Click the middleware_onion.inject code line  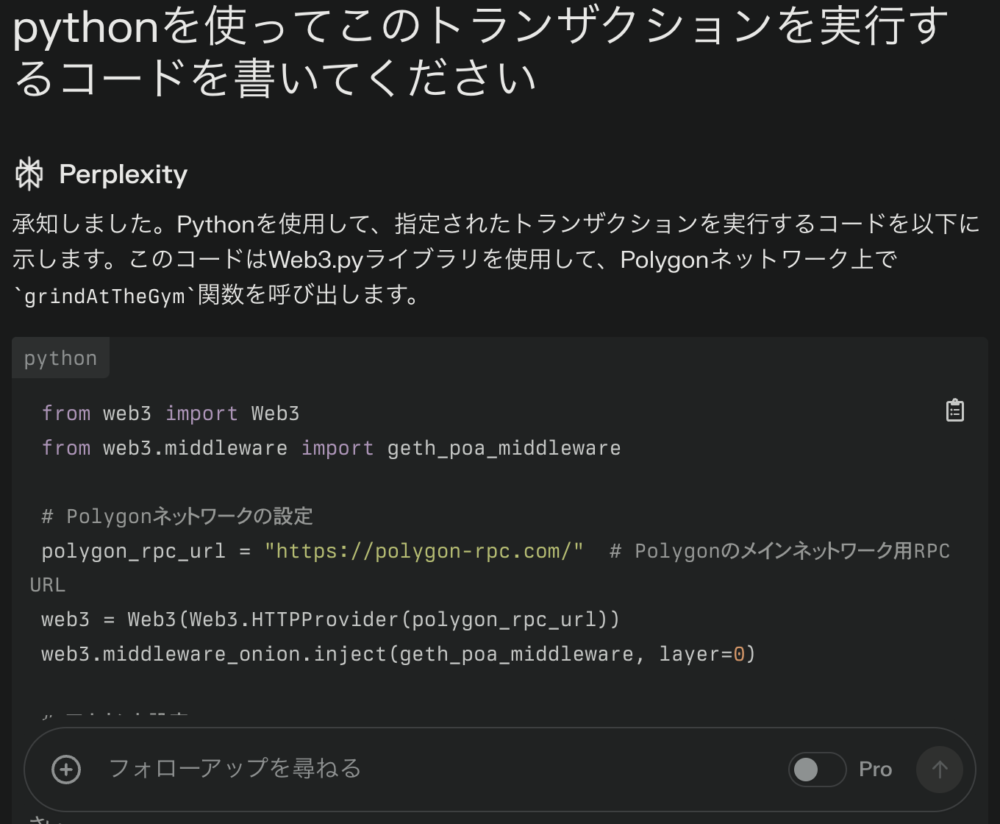pyautogui.click(x=399, y=654)
